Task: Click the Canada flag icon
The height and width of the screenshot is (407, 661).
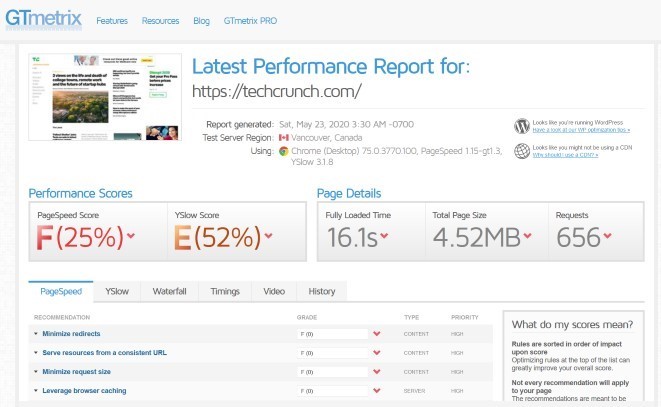Action: 284,137
